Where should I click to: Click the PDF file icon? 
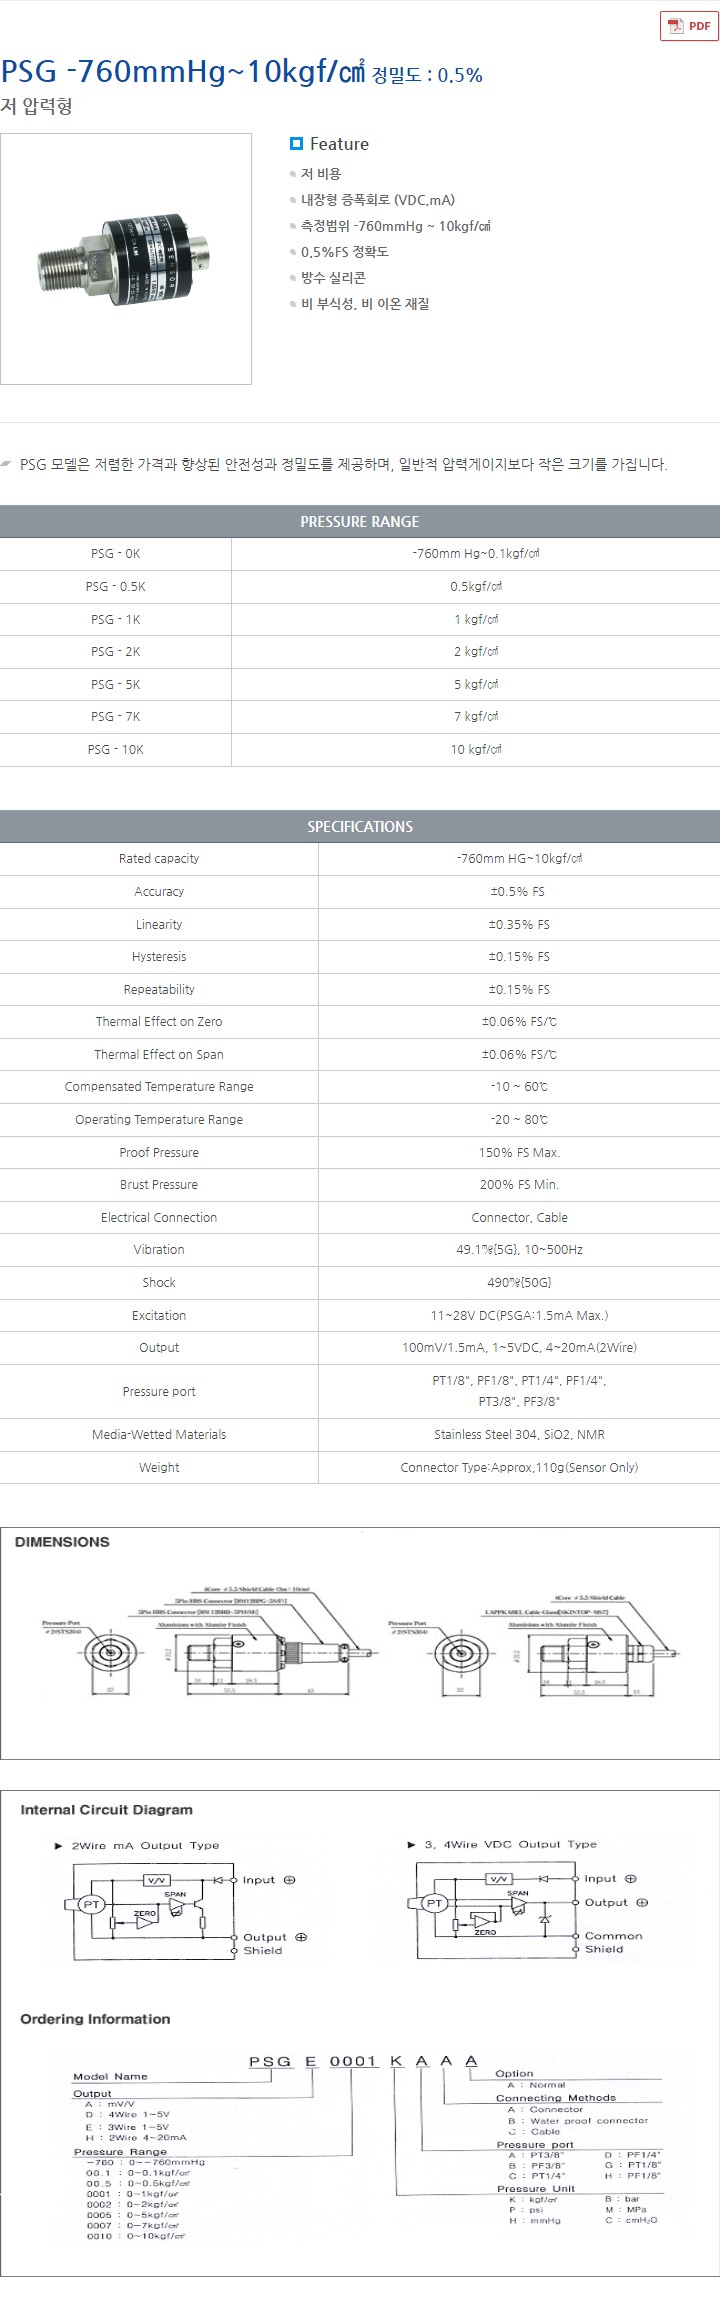[x=675, y=26]
